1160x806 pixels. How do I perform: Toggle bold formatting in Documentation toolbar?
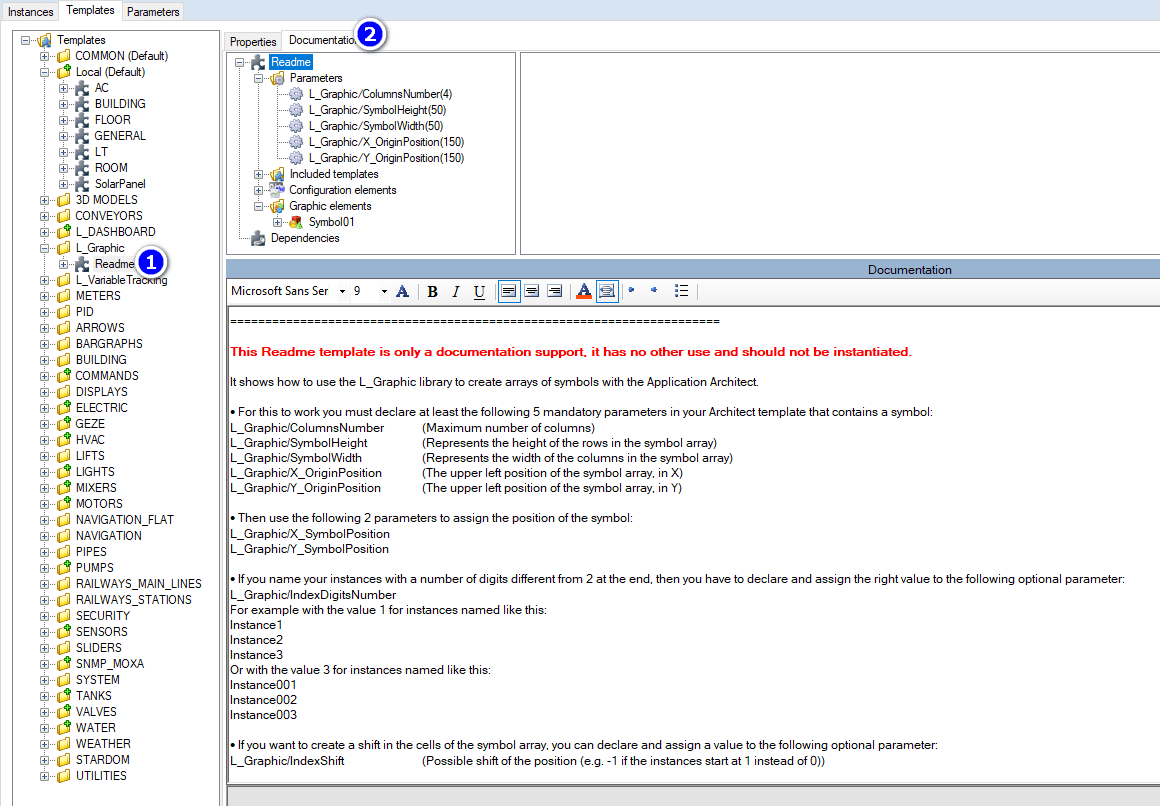click(432, 291)
